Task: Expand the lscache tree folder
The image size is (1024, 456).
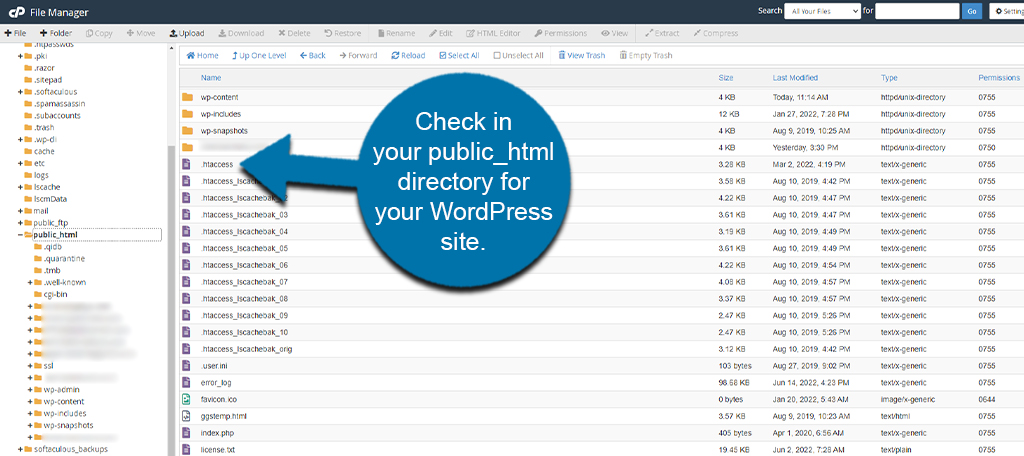Action: (x=20, y=187)
